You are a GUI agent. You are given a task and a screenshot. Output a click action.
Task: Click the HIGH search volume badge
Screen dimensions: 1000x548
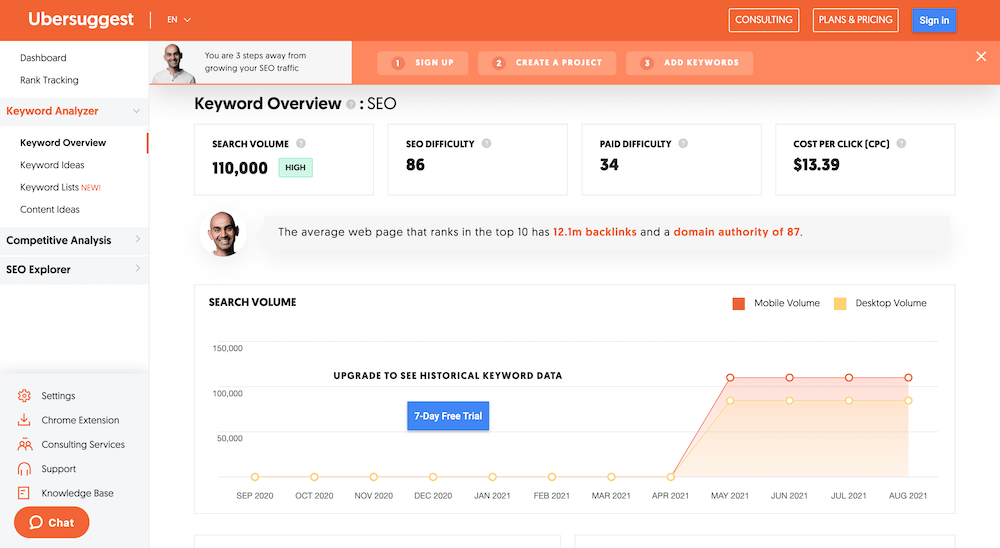[295, 167]
